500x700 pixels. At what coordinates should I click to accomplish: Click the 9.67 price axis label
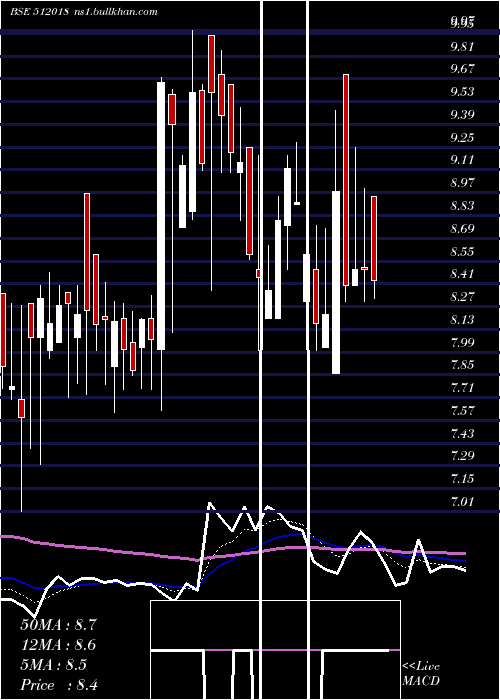(x=462, y=69)
